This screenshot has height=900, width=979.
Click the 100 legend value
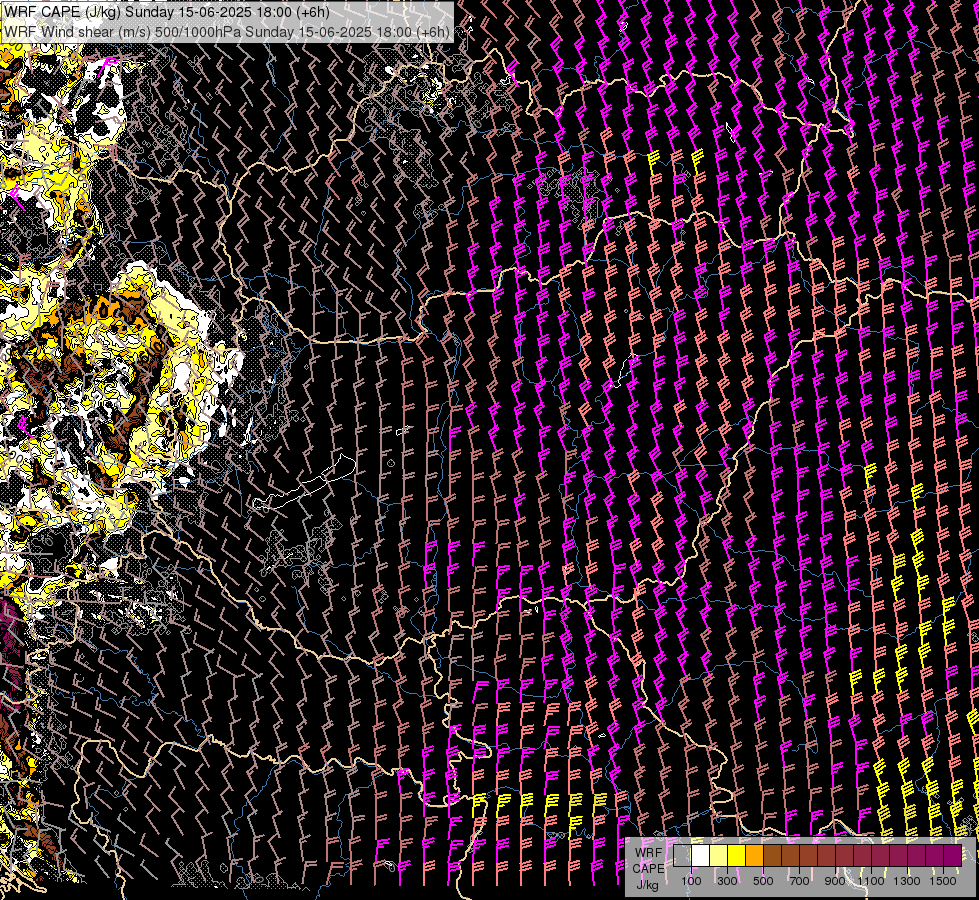coord(691,881)
